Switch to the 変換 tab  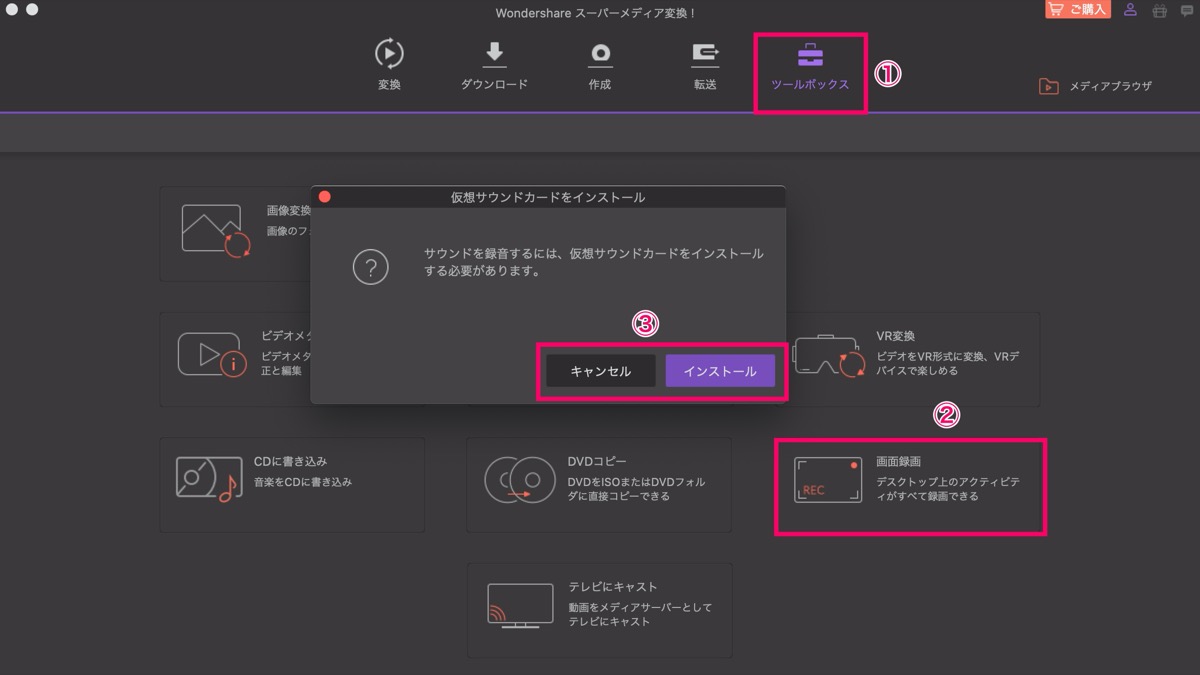click(389, 64)
